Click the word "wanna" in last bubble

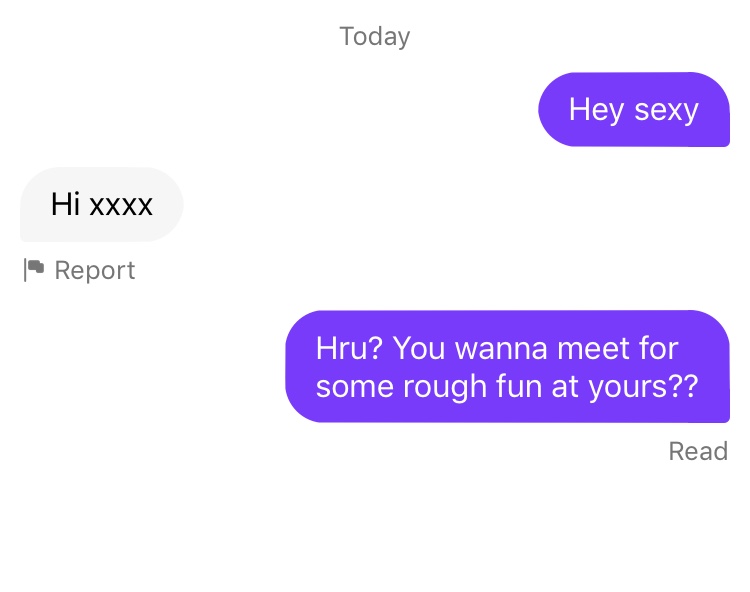pos(501,350)
